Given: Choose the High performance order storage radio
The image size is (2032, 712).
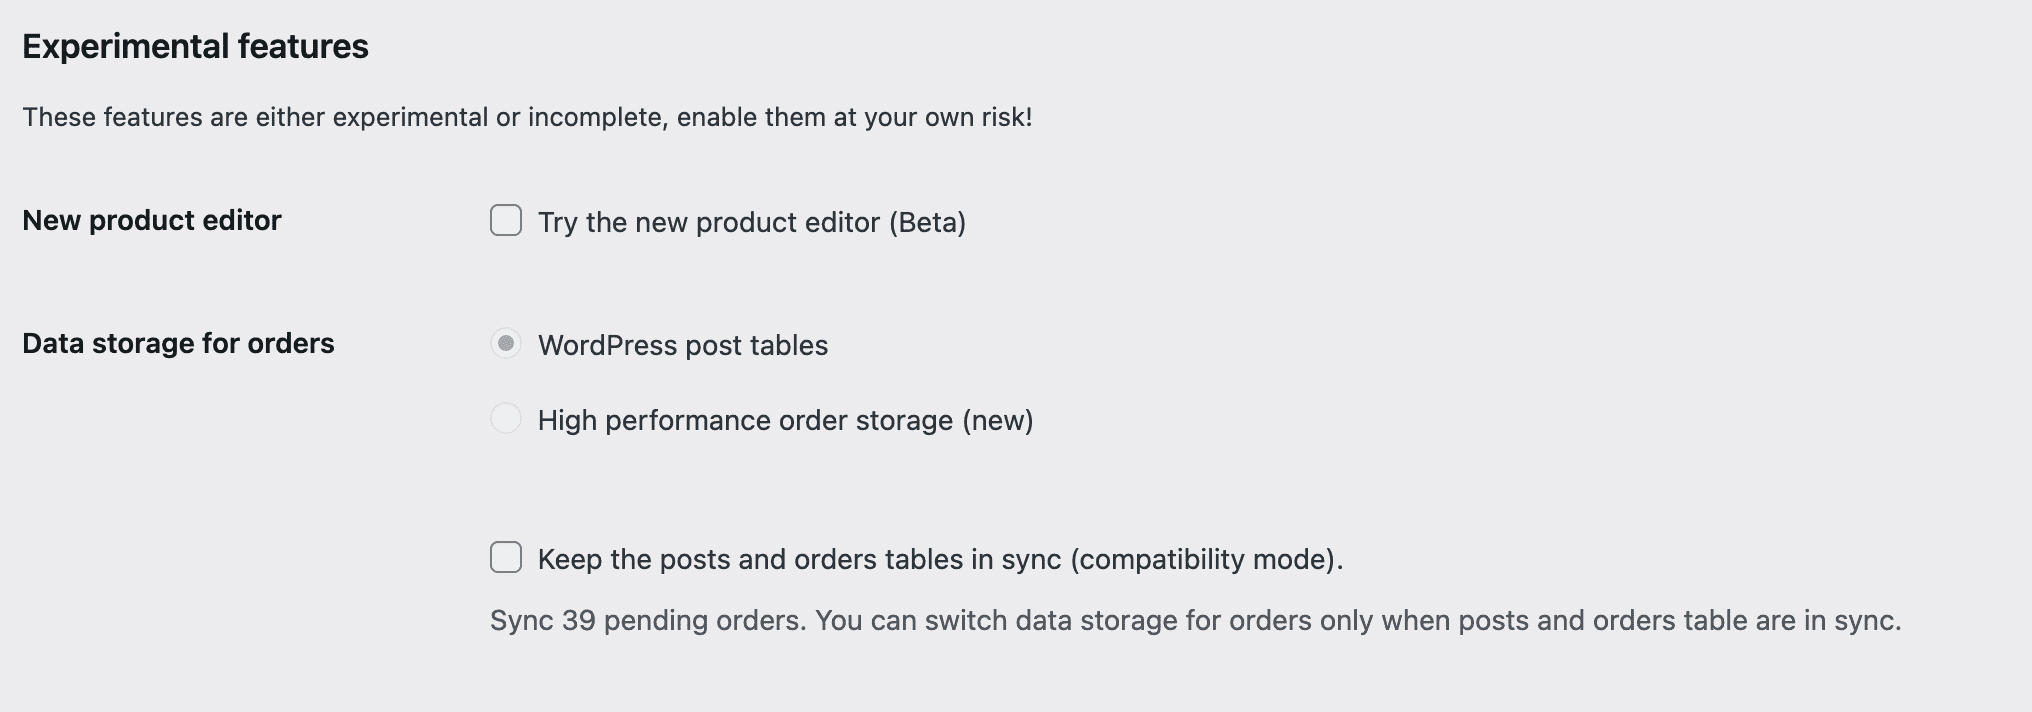Looking at the screenshot, I should 506,418.
